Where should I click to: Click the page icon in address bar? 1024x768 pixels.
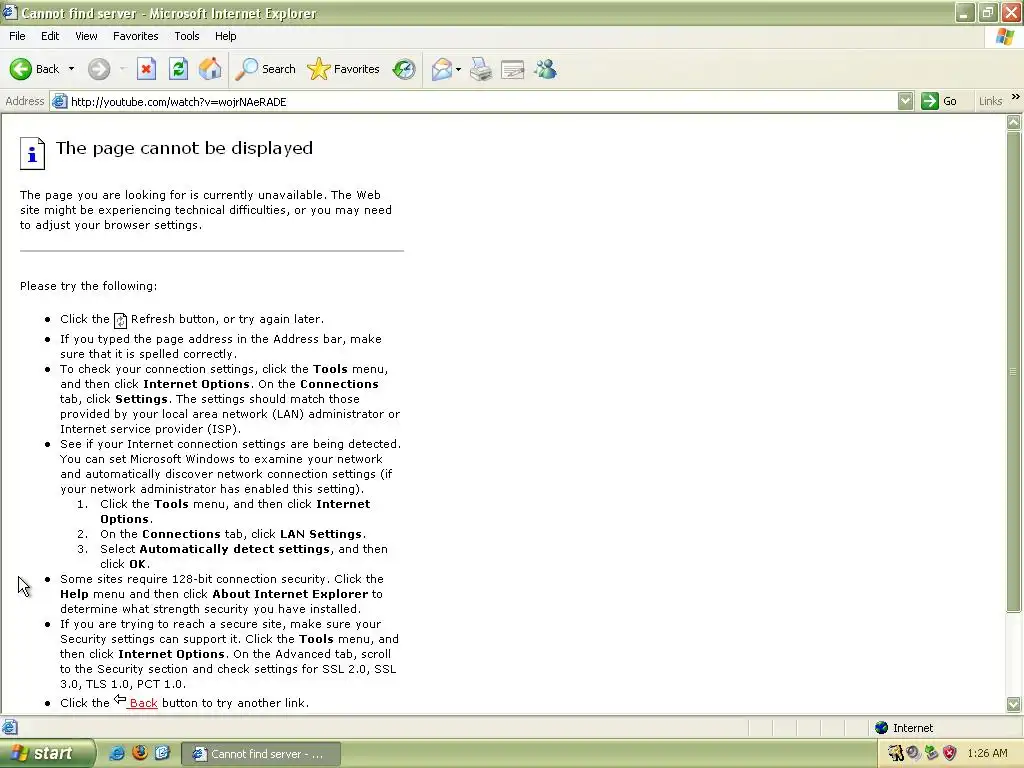point(59,101)
